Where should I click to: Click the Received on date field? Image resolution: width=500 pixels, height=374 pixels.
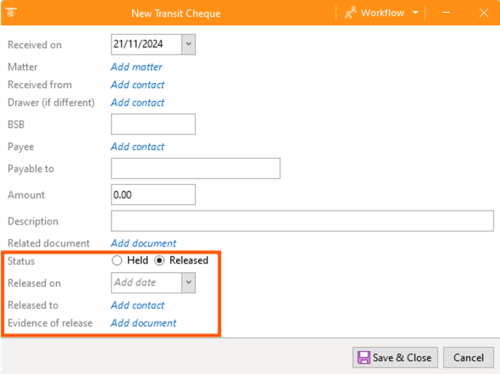[x=147, y=44]
